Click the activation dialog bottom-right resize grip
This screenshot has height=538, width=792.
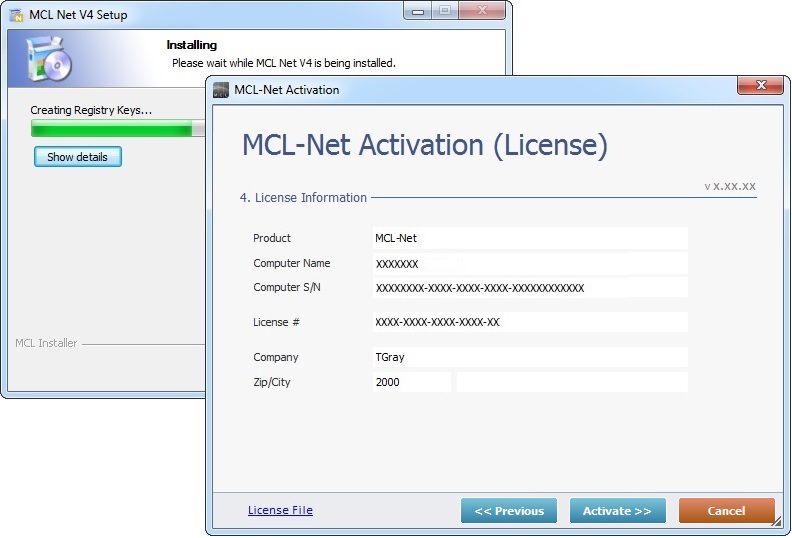(x=777, y=522)
